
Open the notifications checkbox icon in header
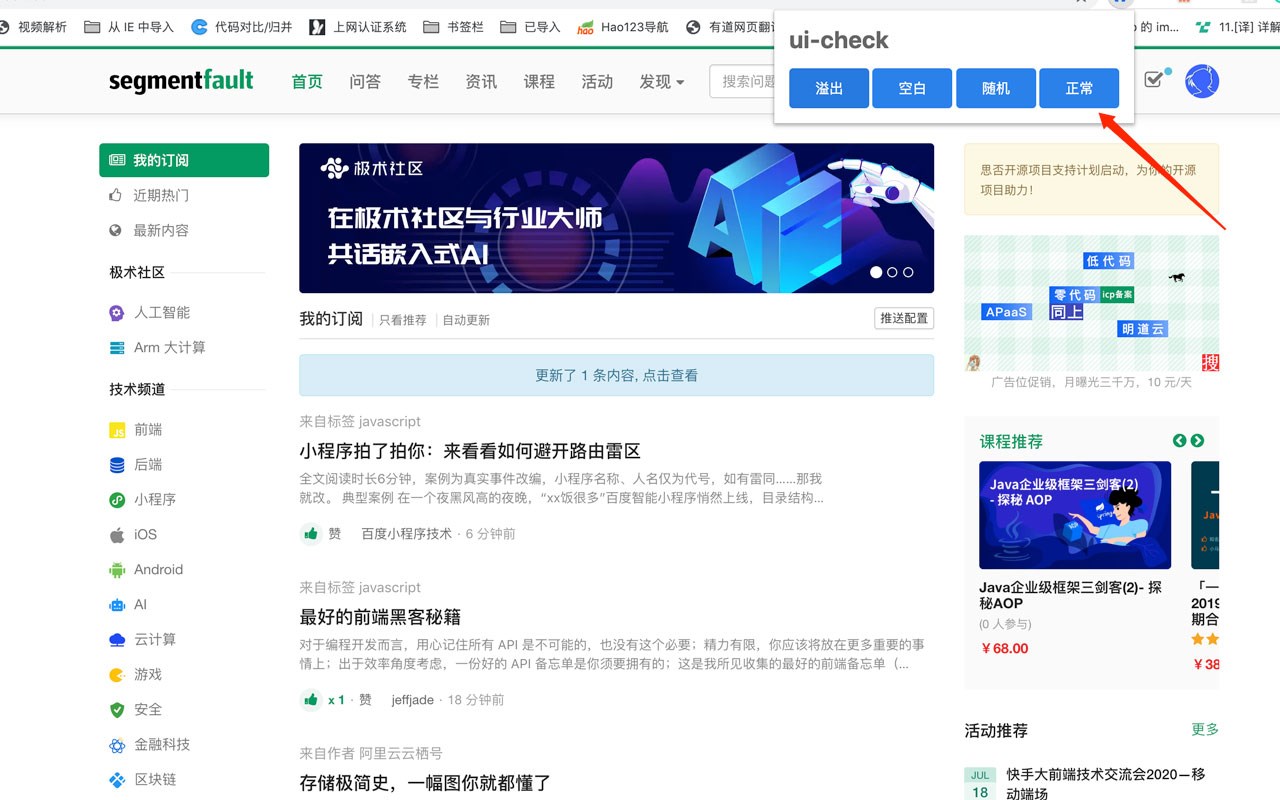[1155, 79]
